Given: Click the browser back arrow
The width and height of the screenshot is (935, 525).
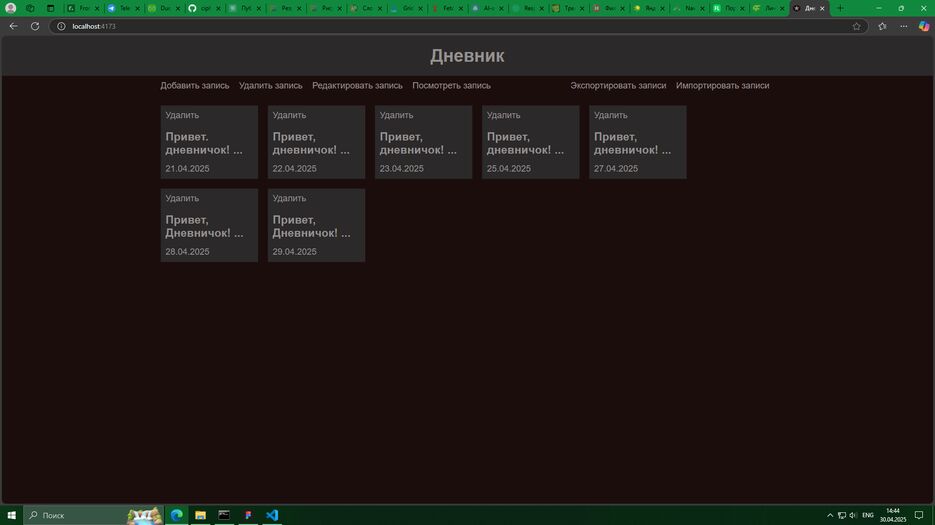Looking at the screenshot, I should tap(13, 26).
